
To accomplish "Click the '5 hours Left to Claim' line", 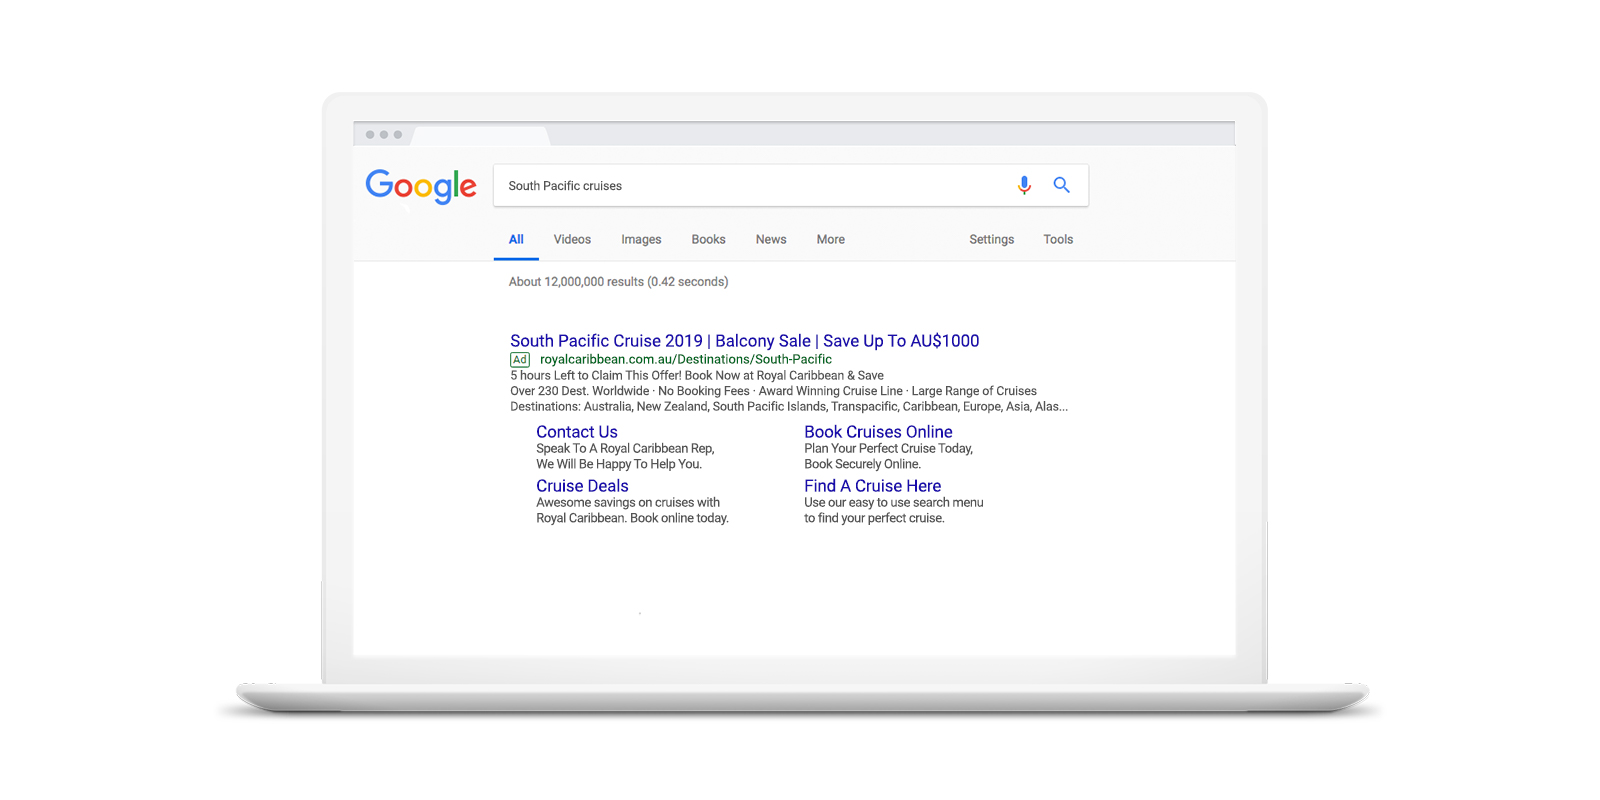I will point(697,376).
